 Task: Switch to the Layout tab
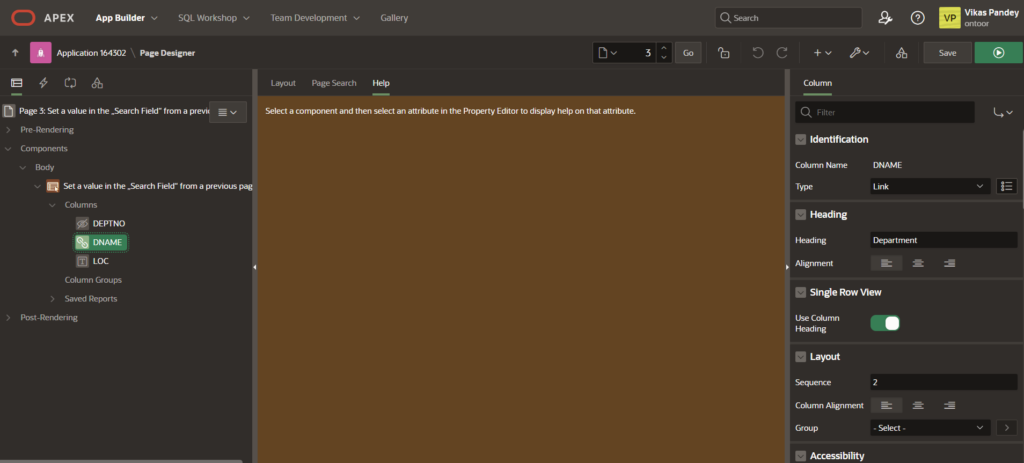(283, 83)
